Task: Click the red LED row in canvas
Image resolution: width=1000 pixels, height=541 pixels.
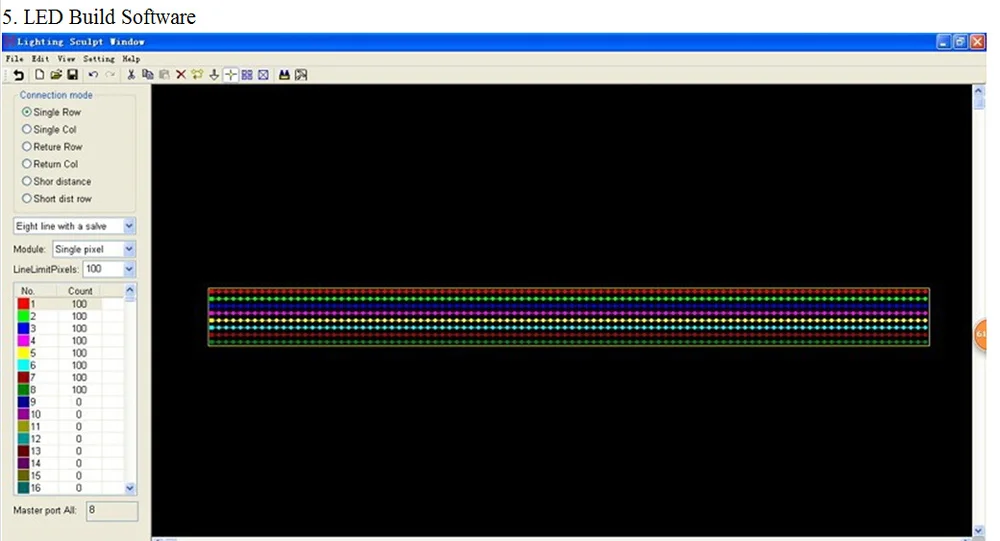Action: [x=568, y=292]
